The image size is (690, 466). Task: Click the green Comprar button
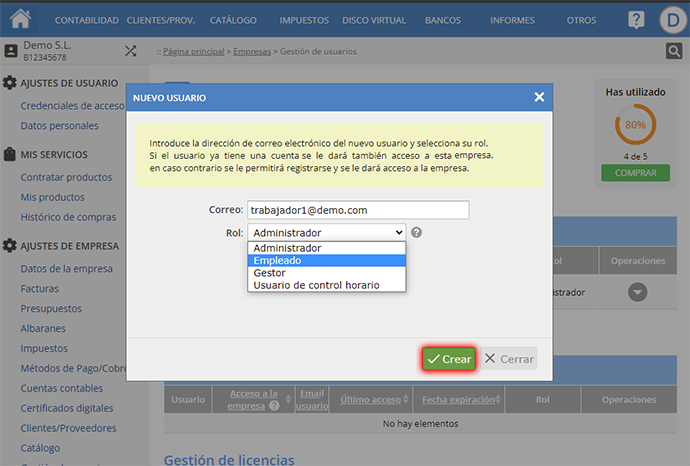tap(635, 173)
